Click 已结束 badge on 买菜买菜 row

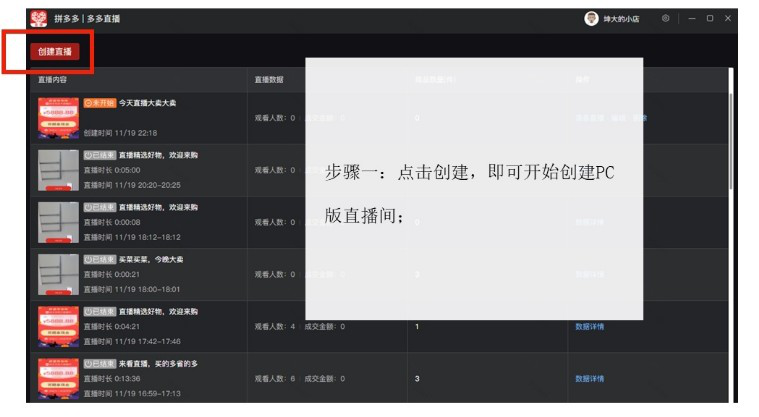97,259
